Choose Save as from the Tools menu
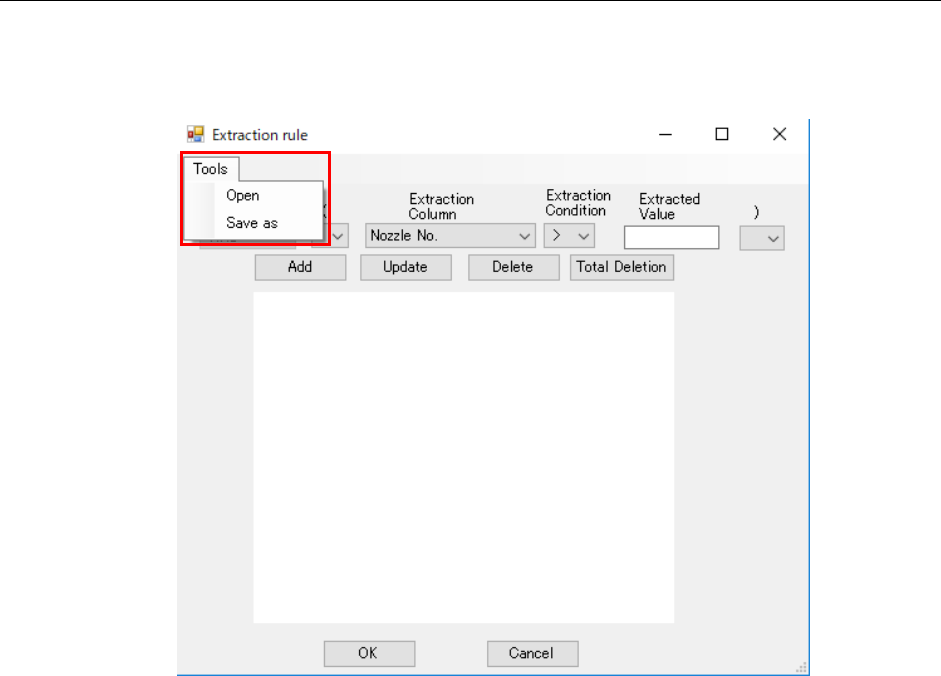The image size is (941, 676). point(253,223)
